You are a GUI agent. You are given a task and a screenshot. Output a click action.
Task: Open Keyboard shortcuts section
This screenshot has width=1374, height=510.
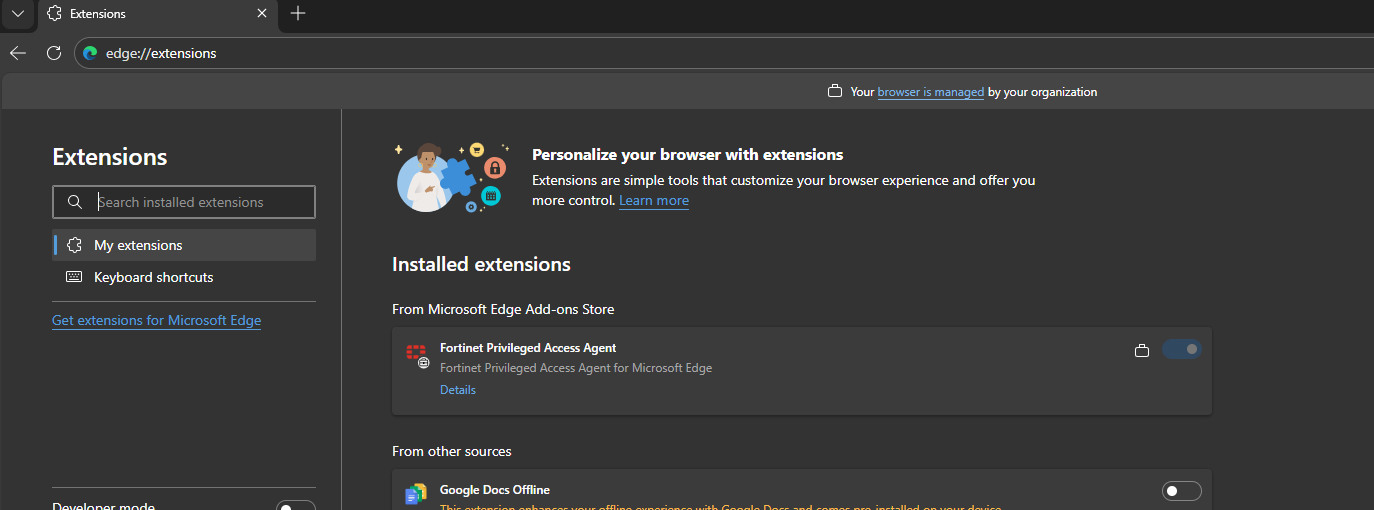153,277
